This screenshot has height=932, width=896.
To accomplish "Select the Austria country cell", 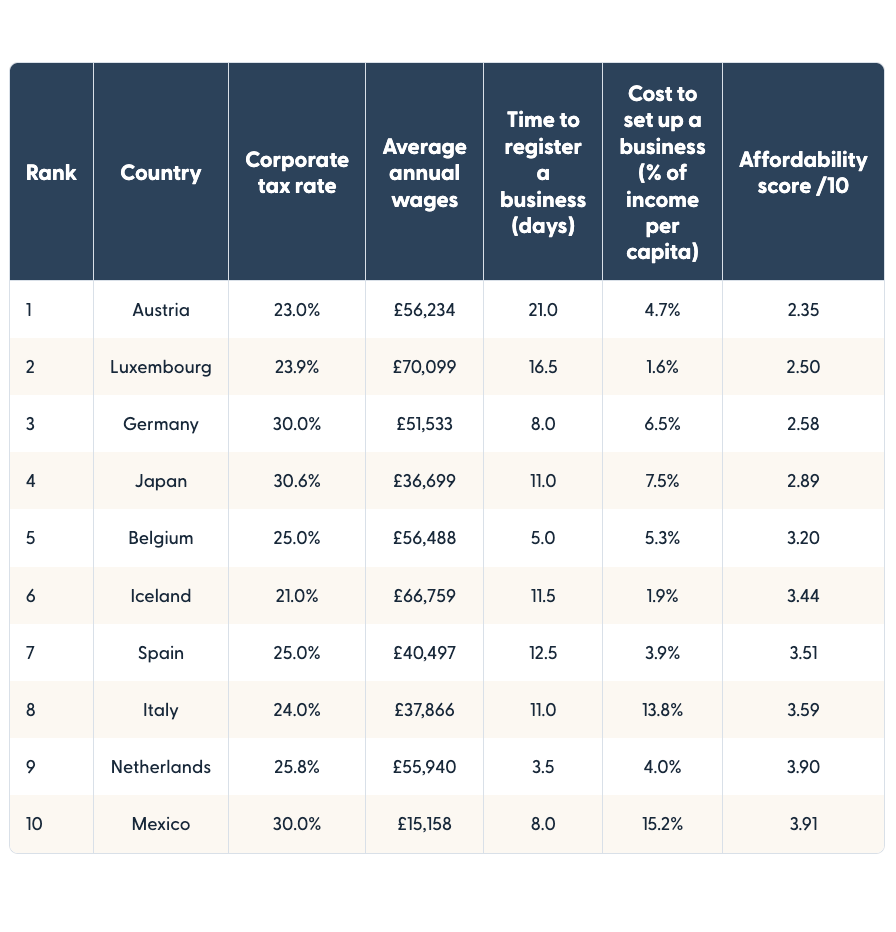I will coord(160,310).
